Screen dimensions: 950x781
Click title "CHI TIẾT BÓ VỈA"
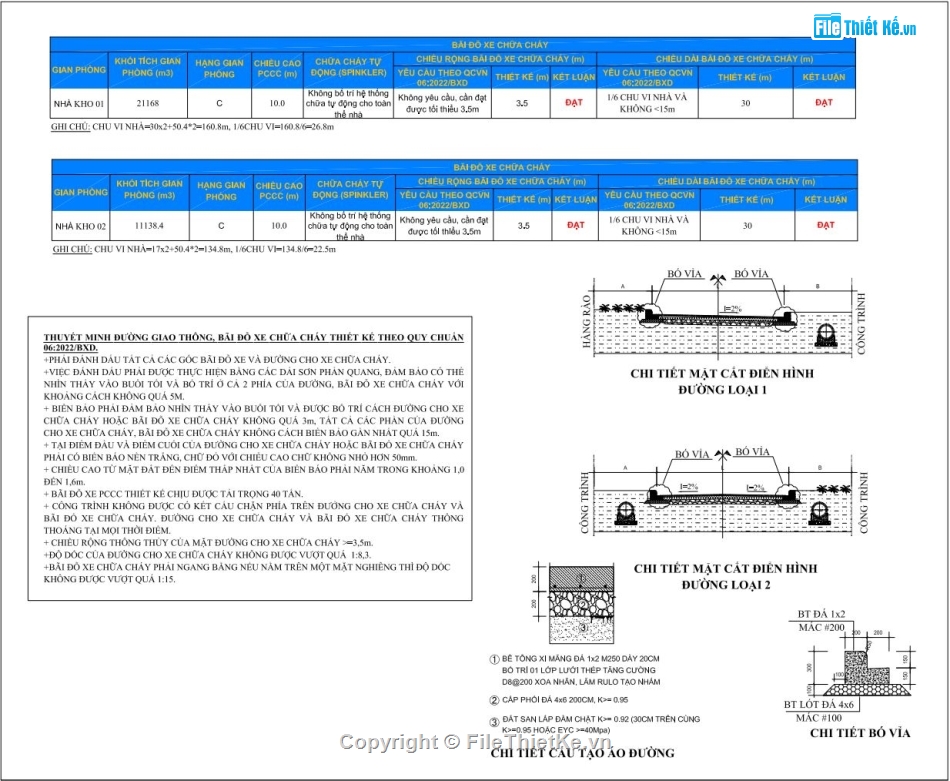[860, 733]
